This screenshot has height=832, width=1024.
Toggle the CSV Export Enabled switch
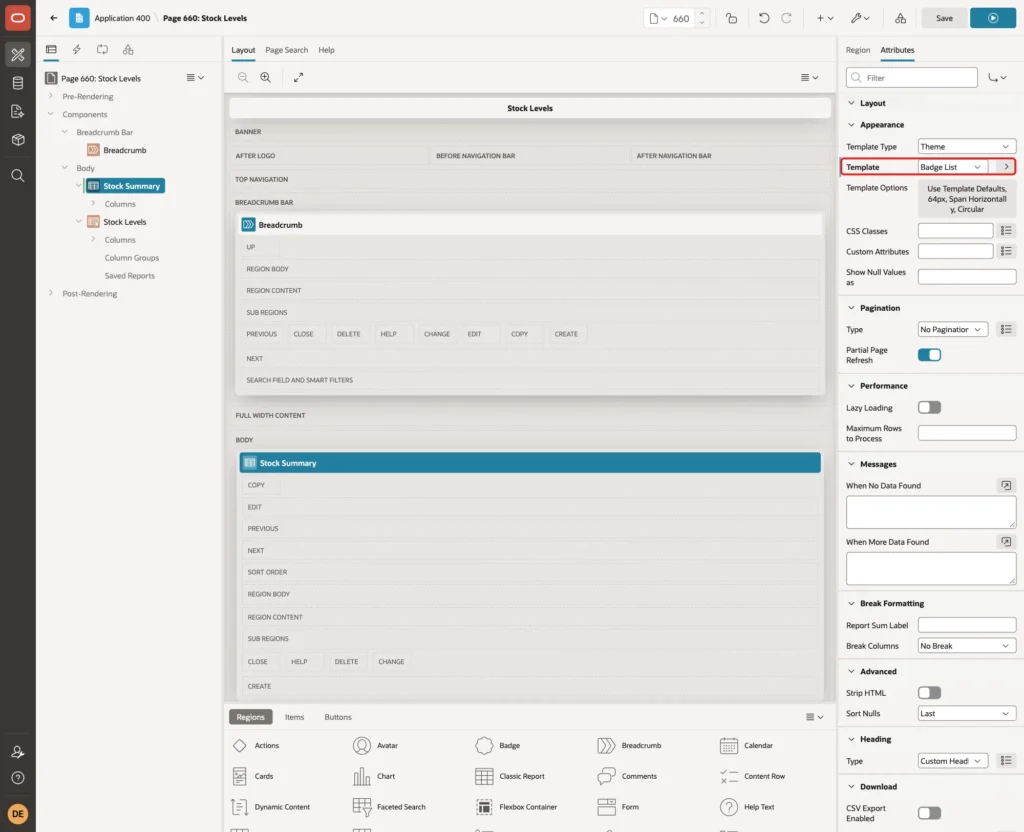point(929,813)
